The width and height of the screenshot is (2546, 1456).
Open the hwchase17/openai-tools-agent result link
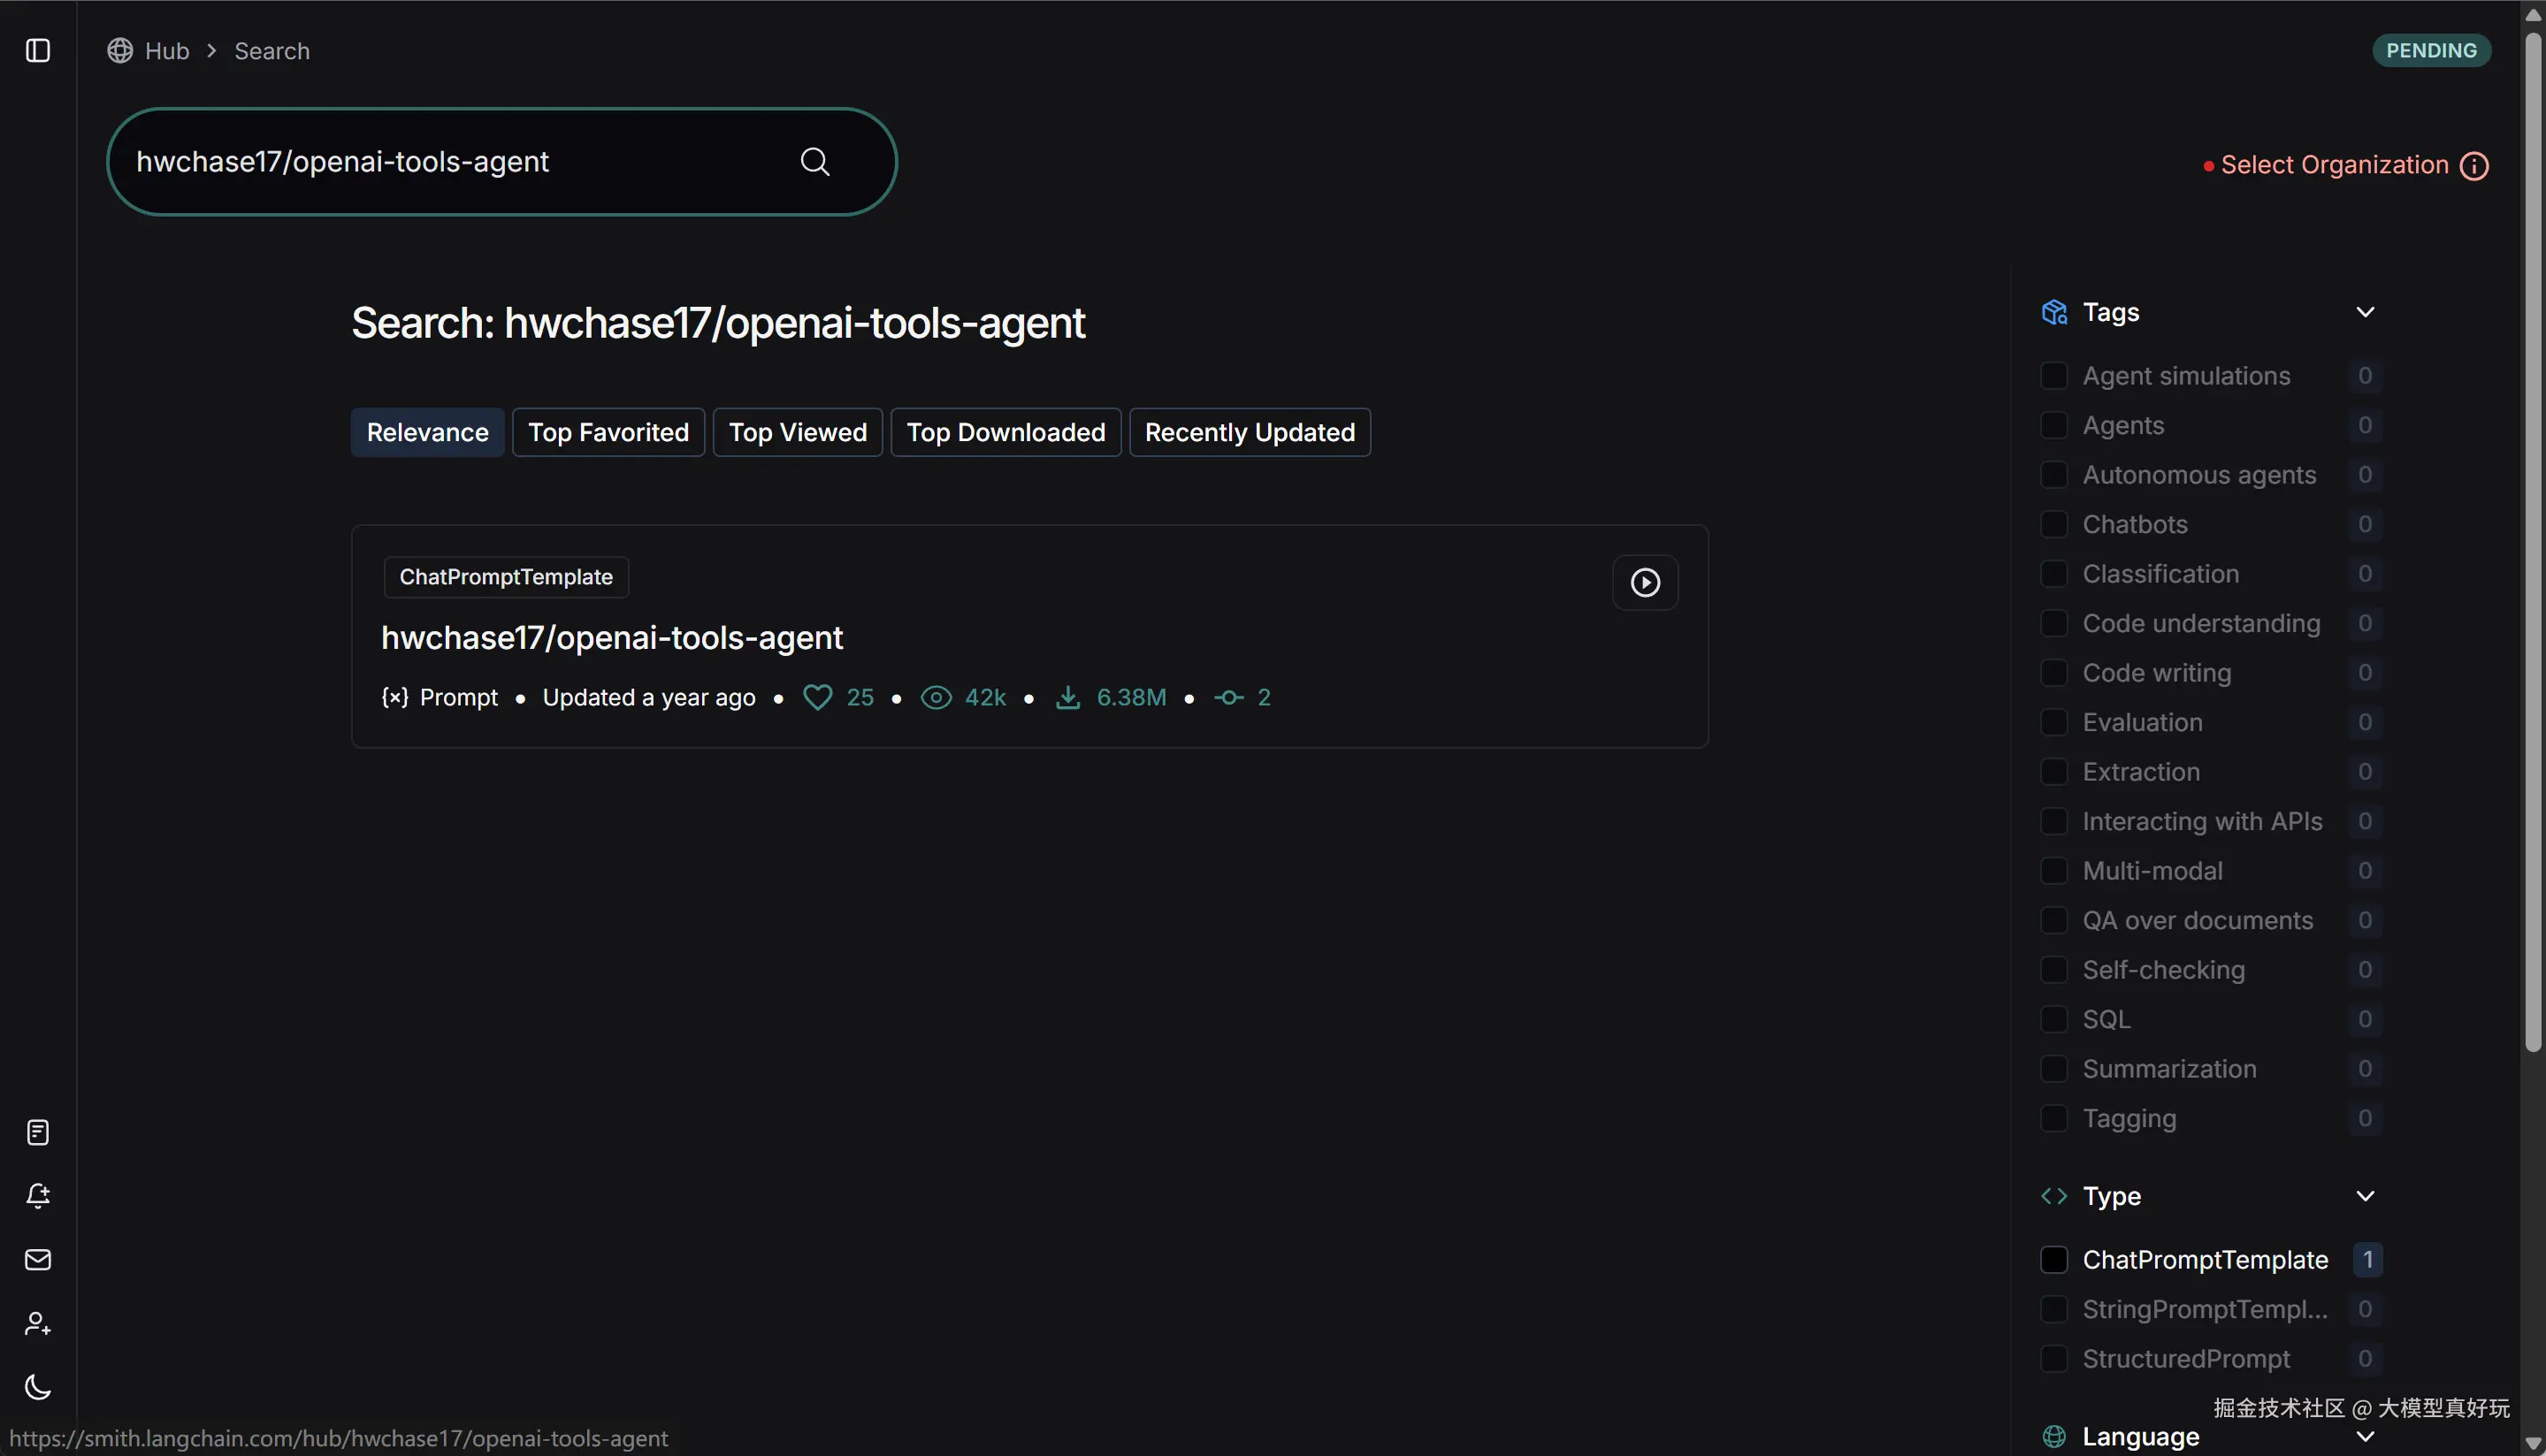[612, 638]
